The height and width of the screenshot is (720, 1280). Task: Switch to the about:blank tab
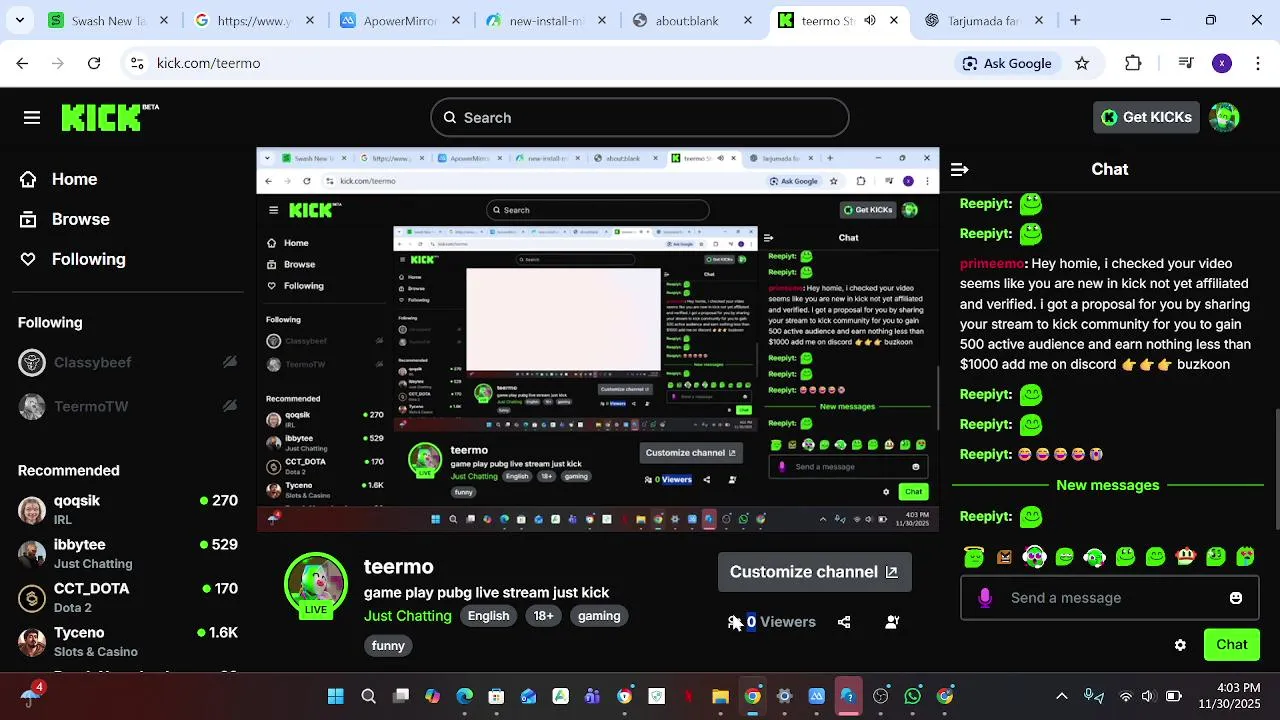coord(692,20)
